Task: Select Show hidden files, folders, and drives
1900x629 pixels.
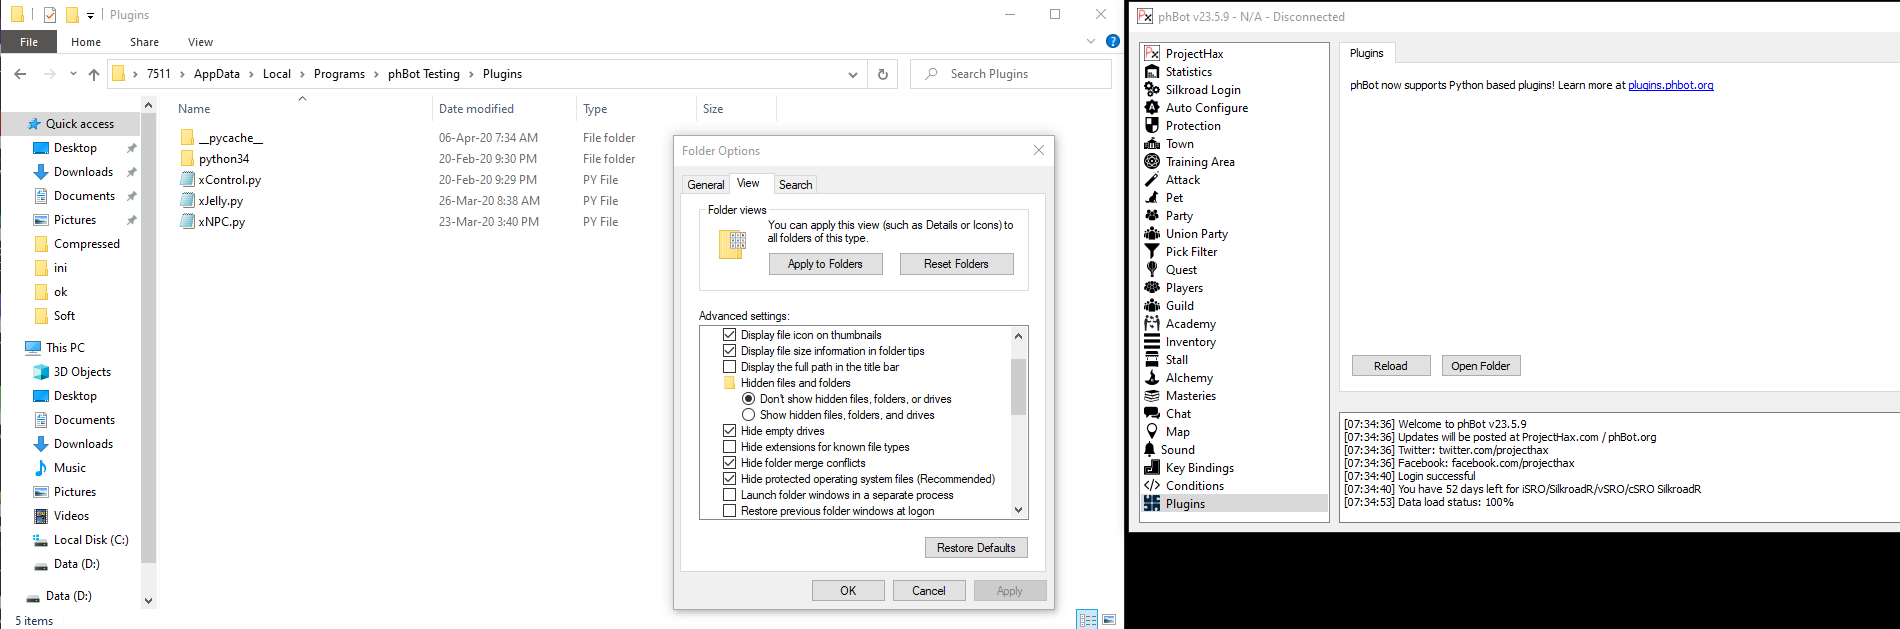Action: coord(748,415)
